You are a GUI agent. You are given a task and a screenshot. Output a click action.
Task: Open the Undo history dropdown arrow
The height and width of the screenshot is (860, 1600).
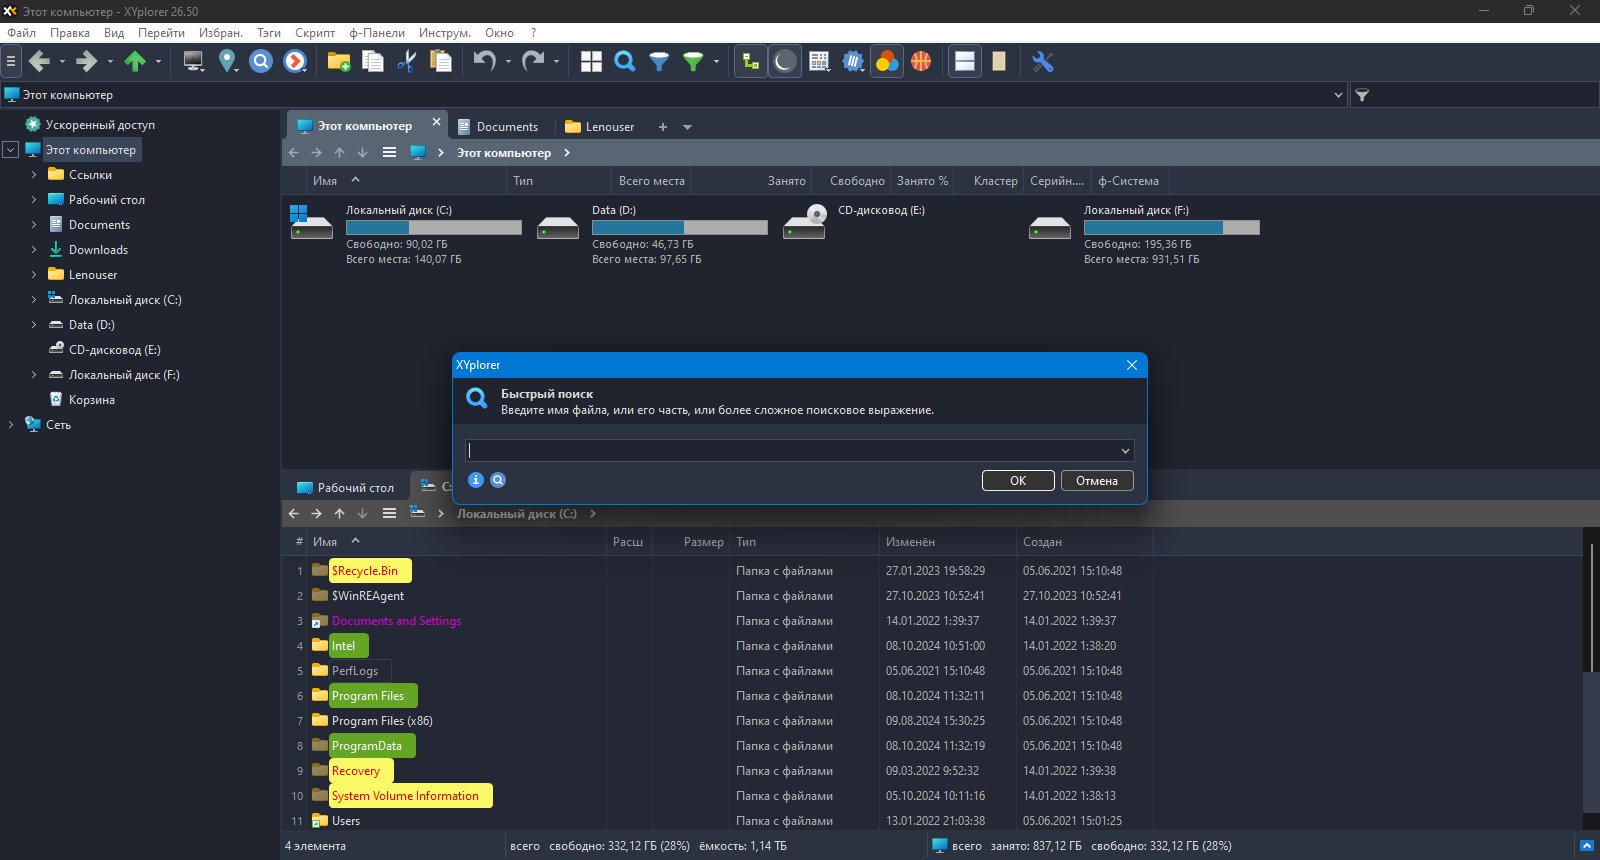508,62
